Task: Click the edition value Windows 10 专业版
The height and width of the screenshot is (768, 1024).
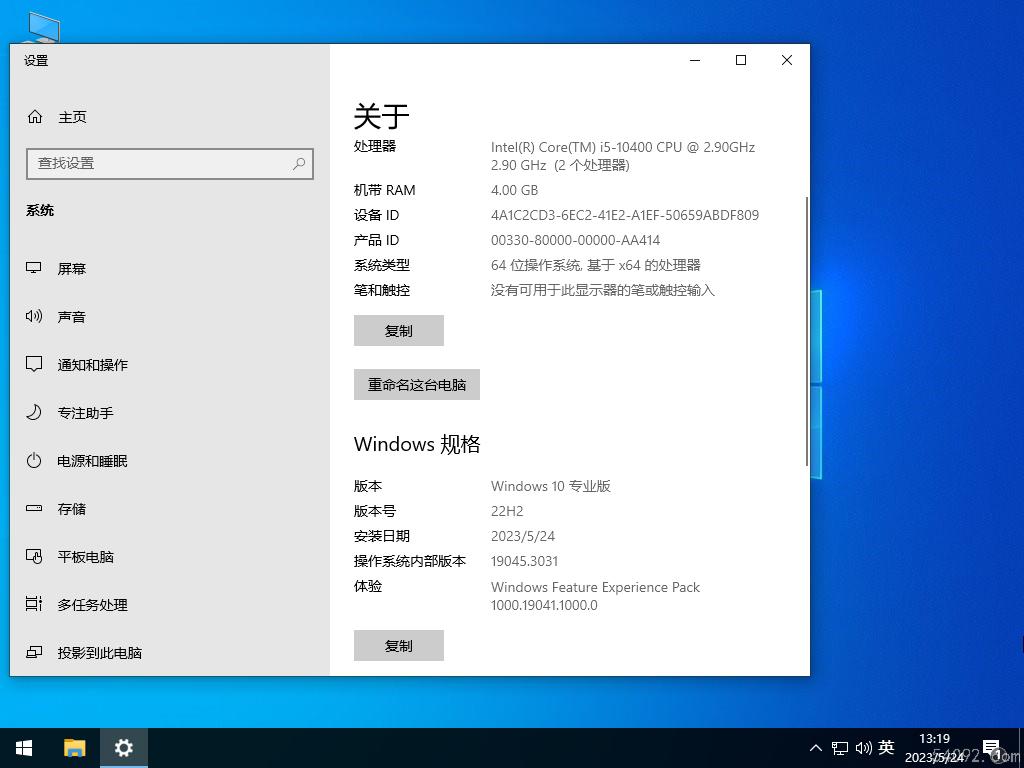Action: click(x=550, y=486)
